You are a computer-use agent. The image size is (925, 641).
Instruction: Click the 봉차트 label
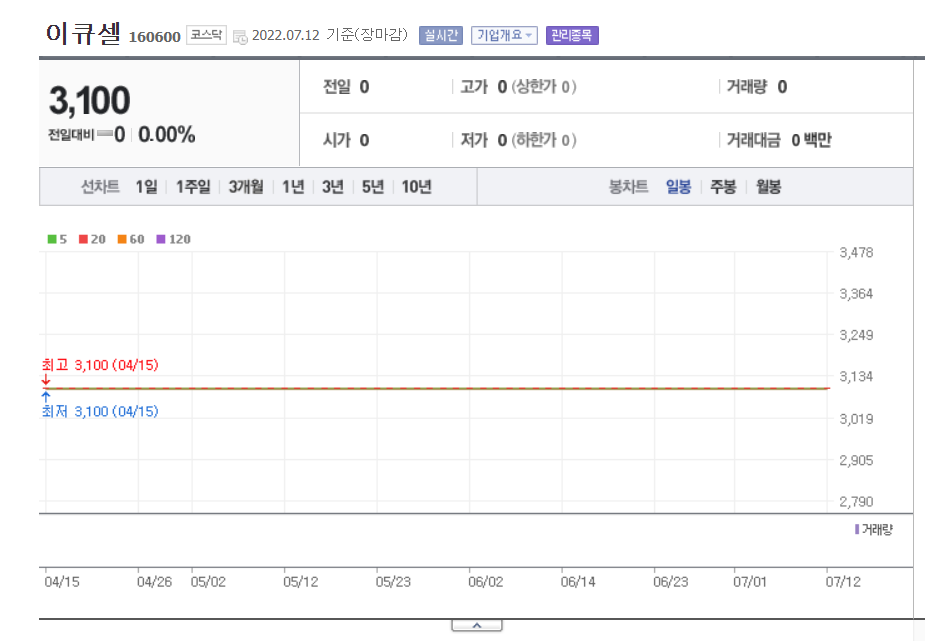click(628, 187)
